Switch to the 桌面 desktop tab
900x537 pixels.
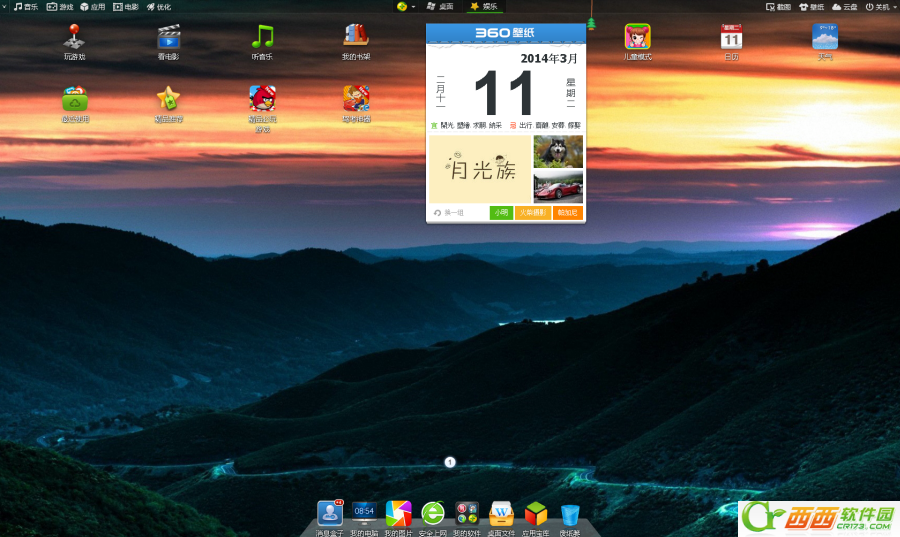(440, 6)
